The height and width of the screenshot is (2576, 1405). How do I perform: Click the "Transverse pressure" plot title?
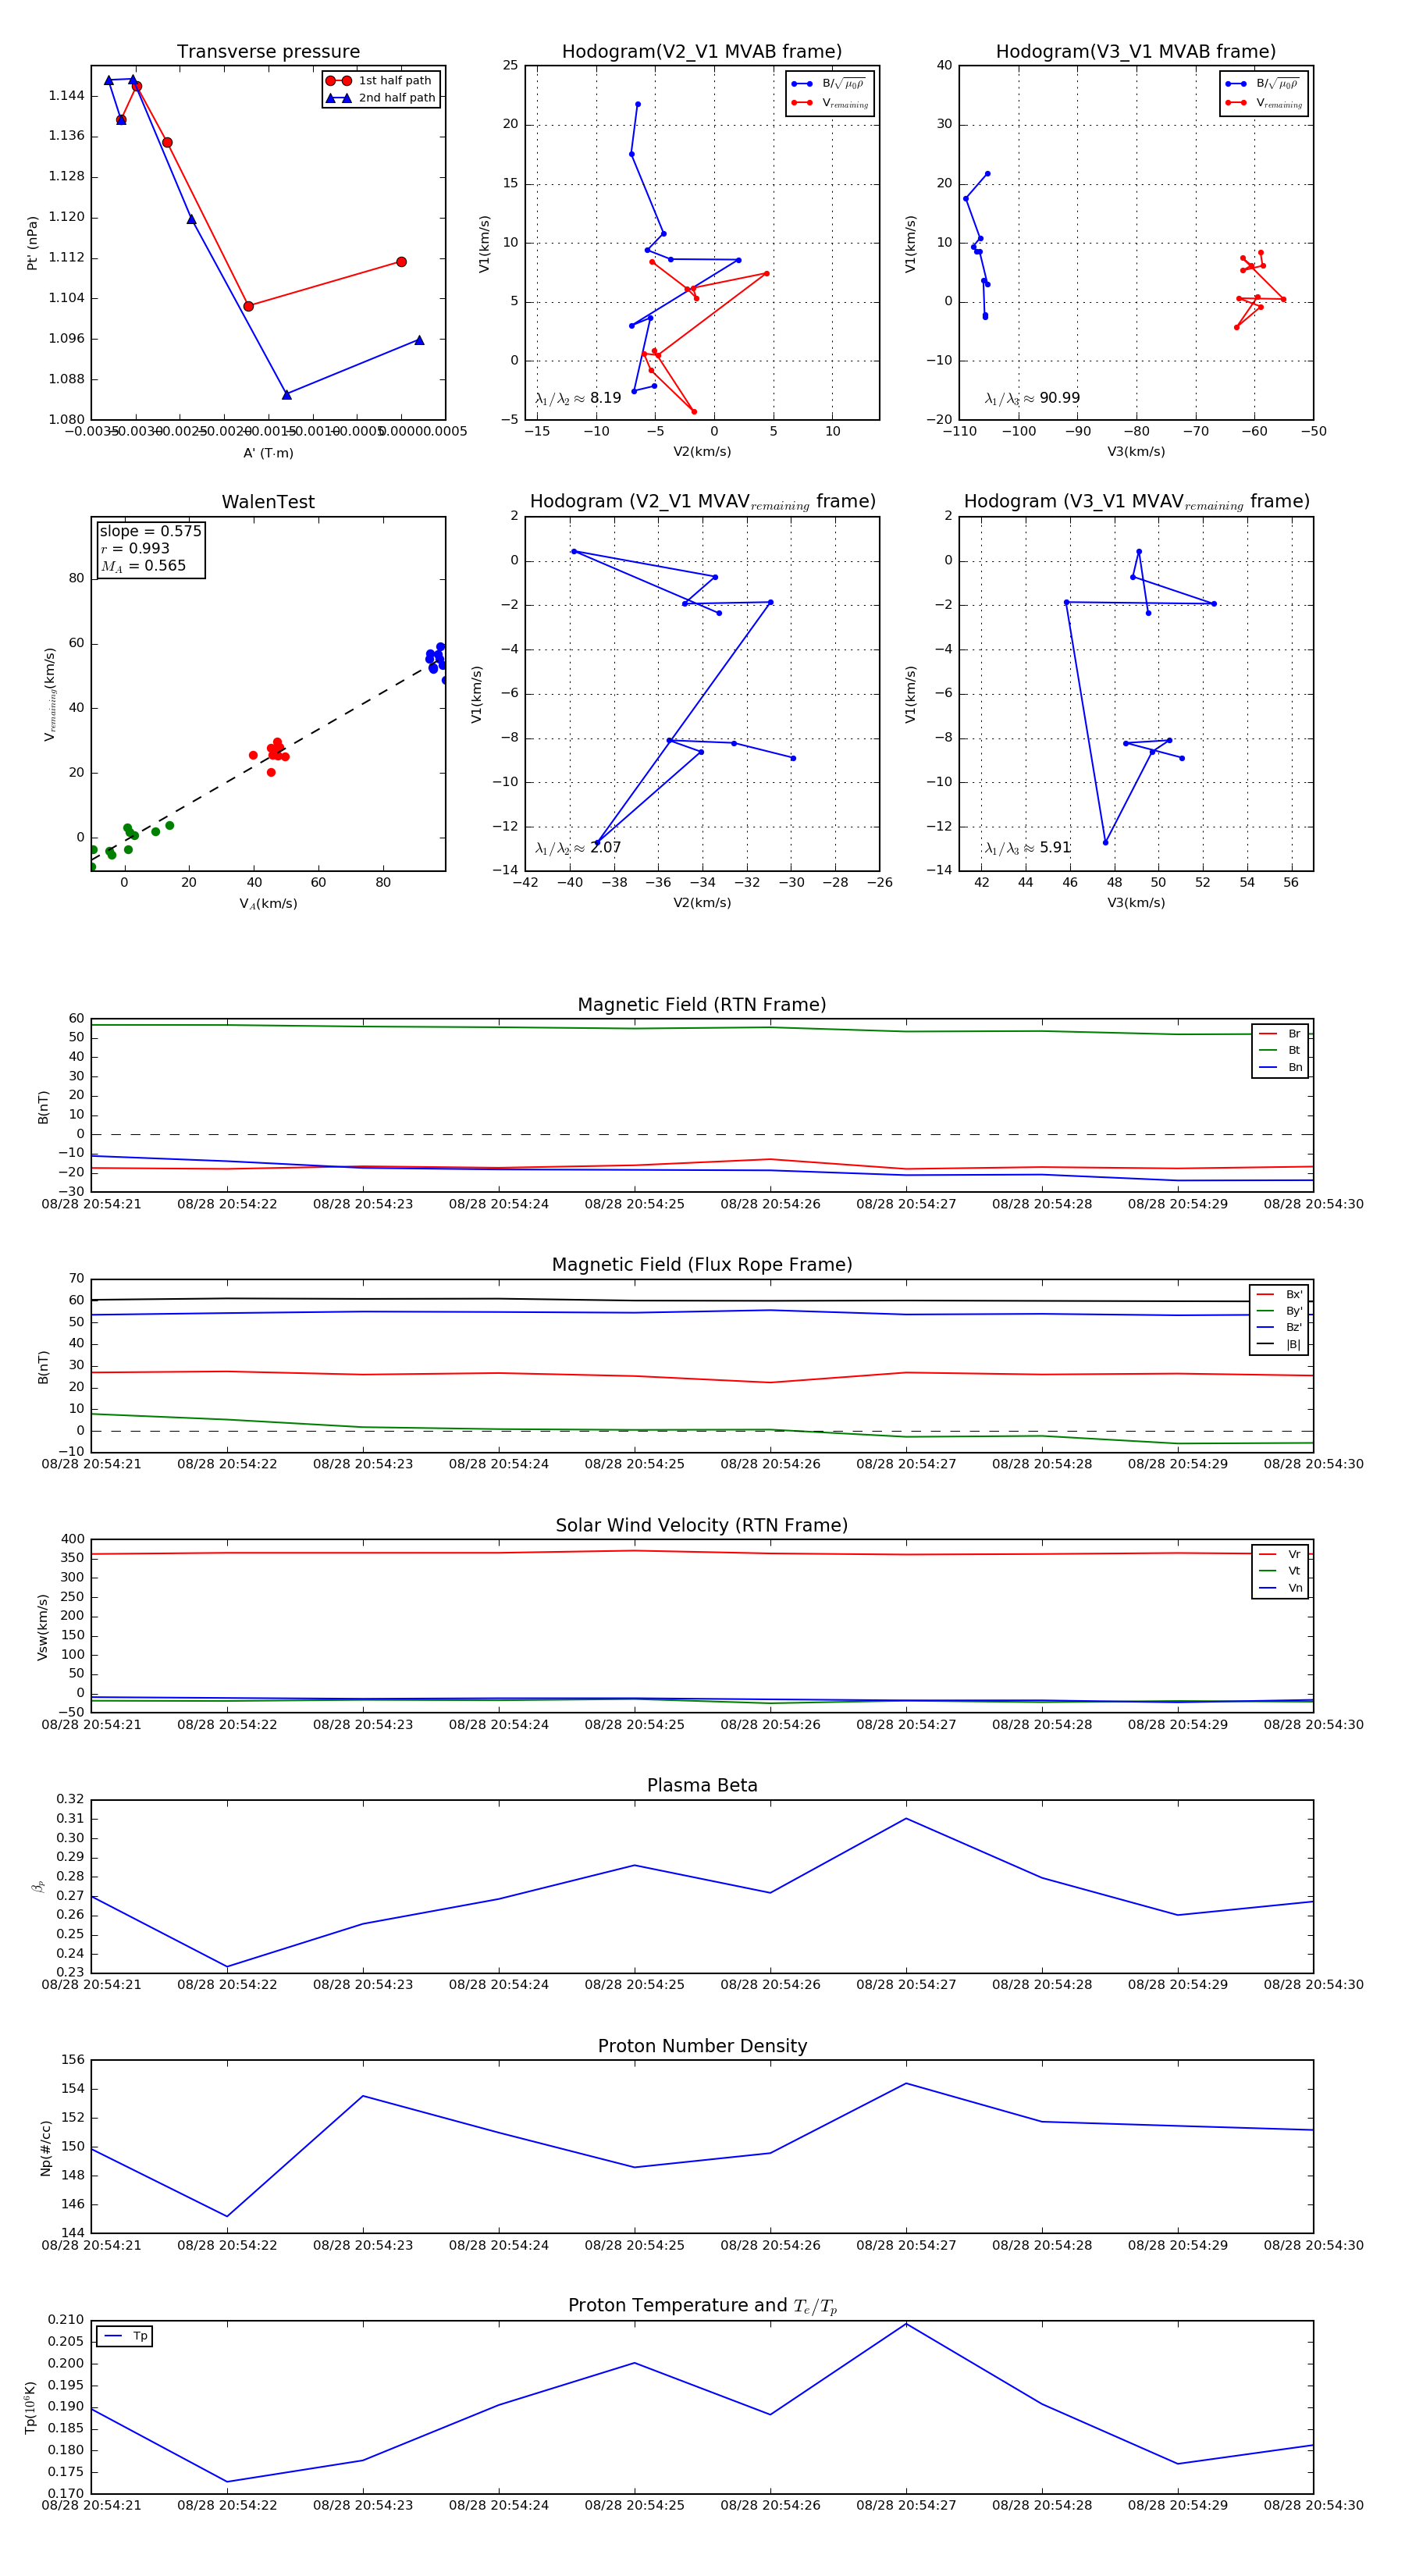coord(268,52)
